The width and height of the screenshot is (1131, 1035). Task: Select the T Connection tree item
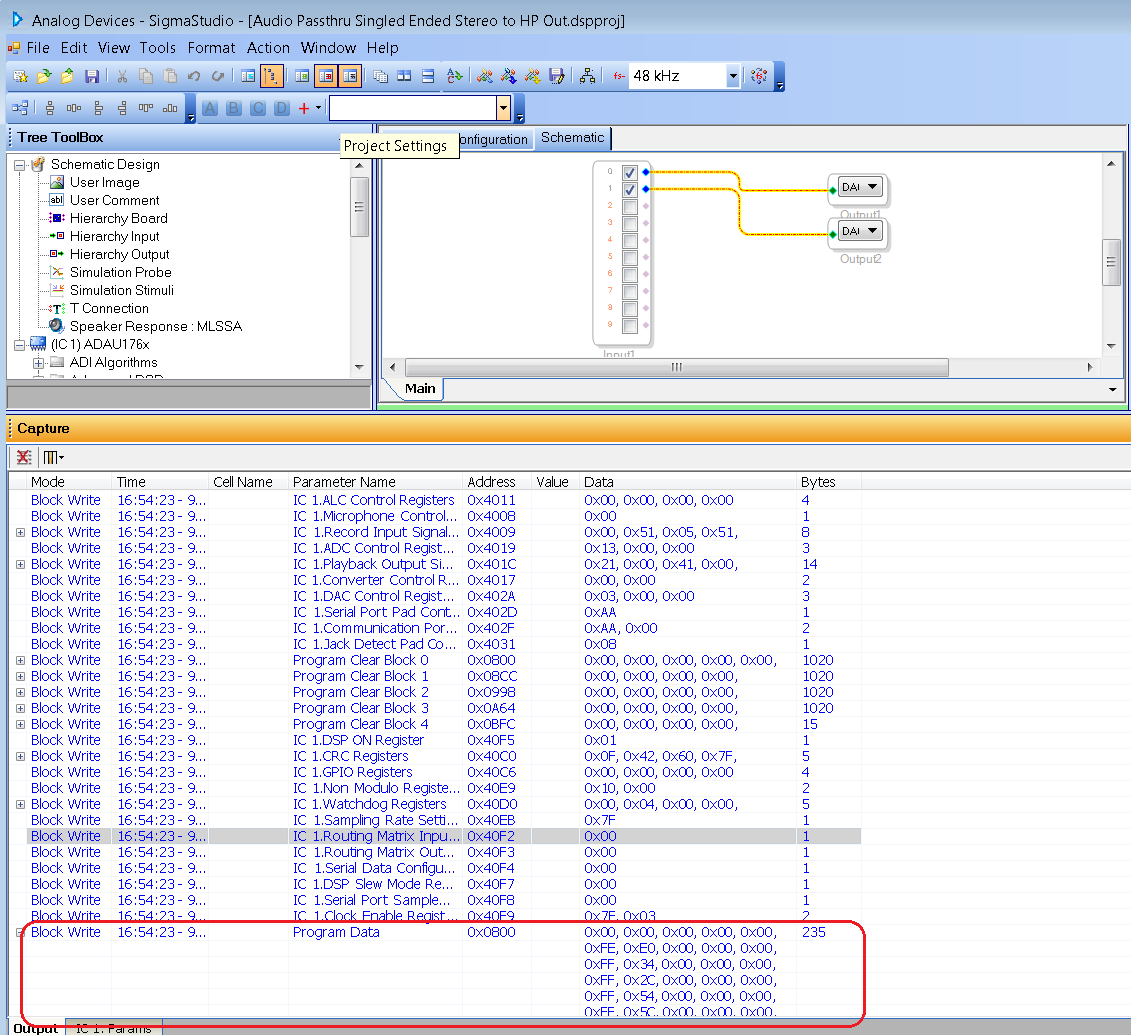(109, 309)
